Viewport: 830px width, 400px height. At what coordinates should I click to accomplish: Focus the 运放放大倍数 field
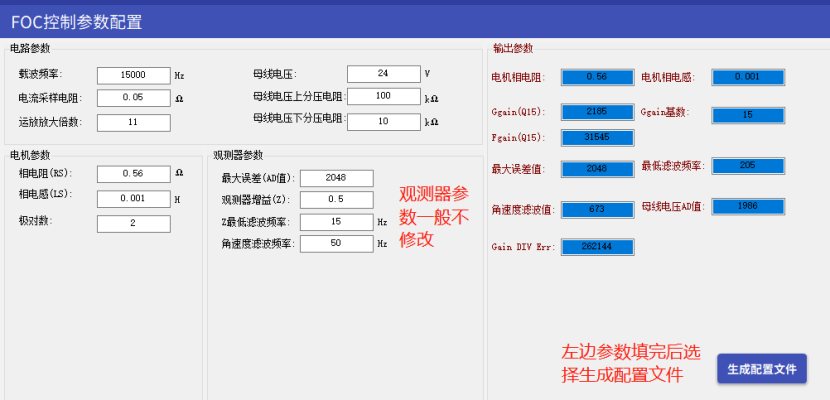133,122
